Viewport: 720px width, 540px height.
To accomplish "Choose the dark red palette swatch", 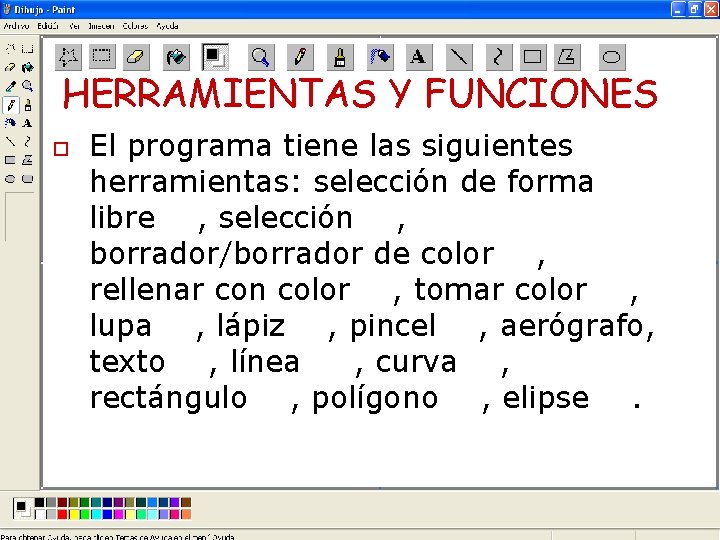I will pos(62,503).
